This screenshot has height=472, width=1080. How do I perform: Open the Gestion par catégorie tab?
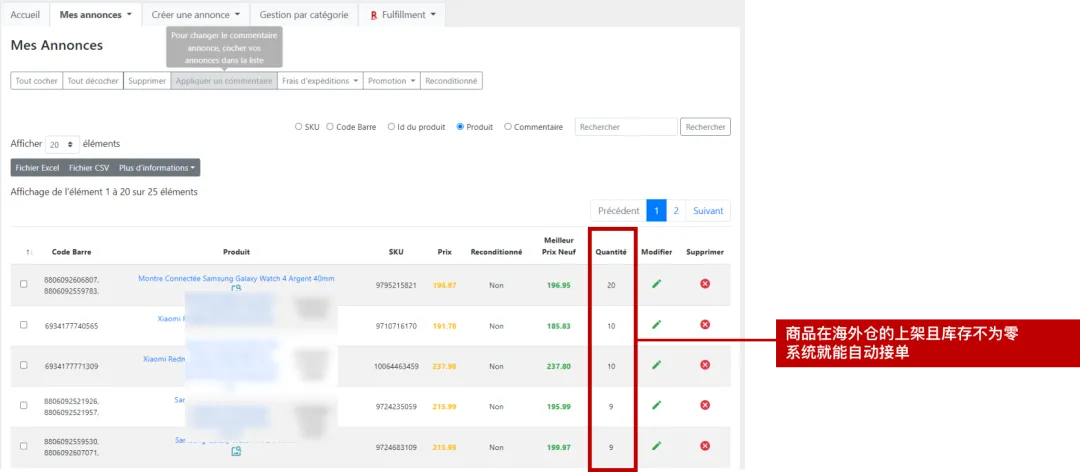[x=304, y=14]
